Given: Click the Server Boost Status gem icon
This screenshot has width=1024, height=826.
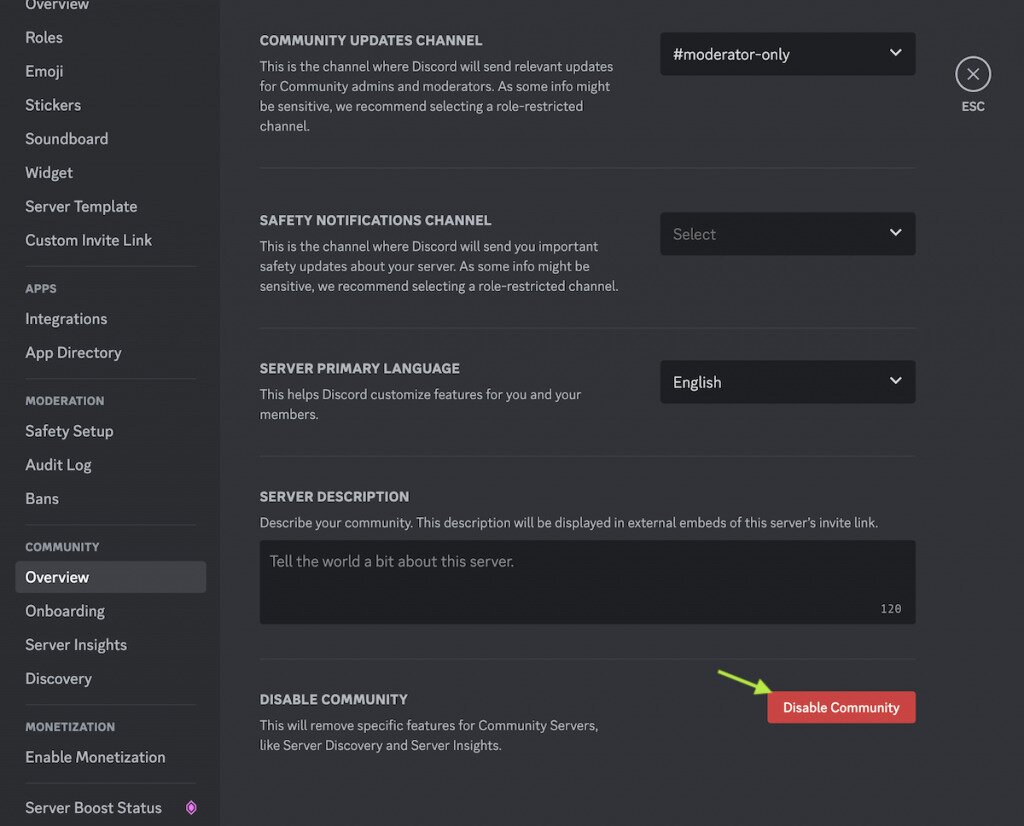Looking at the screenshot, I should [190, 807].
